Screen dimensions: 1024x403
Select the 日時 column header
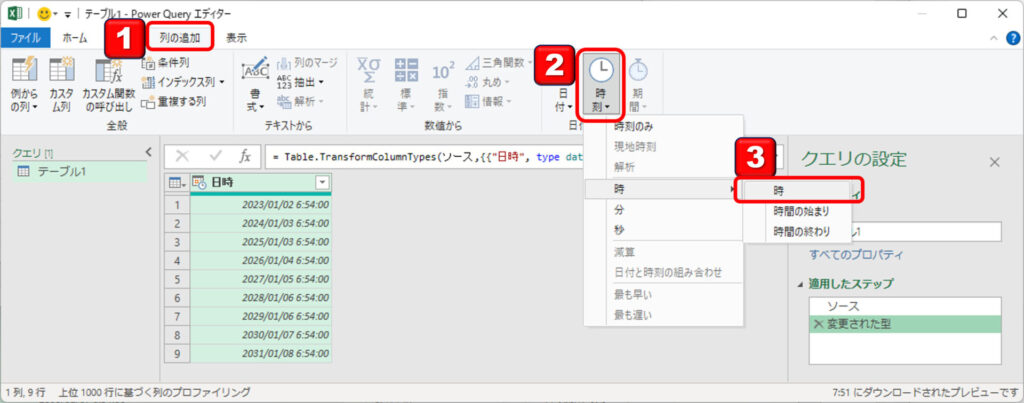[x=261, y=183]
